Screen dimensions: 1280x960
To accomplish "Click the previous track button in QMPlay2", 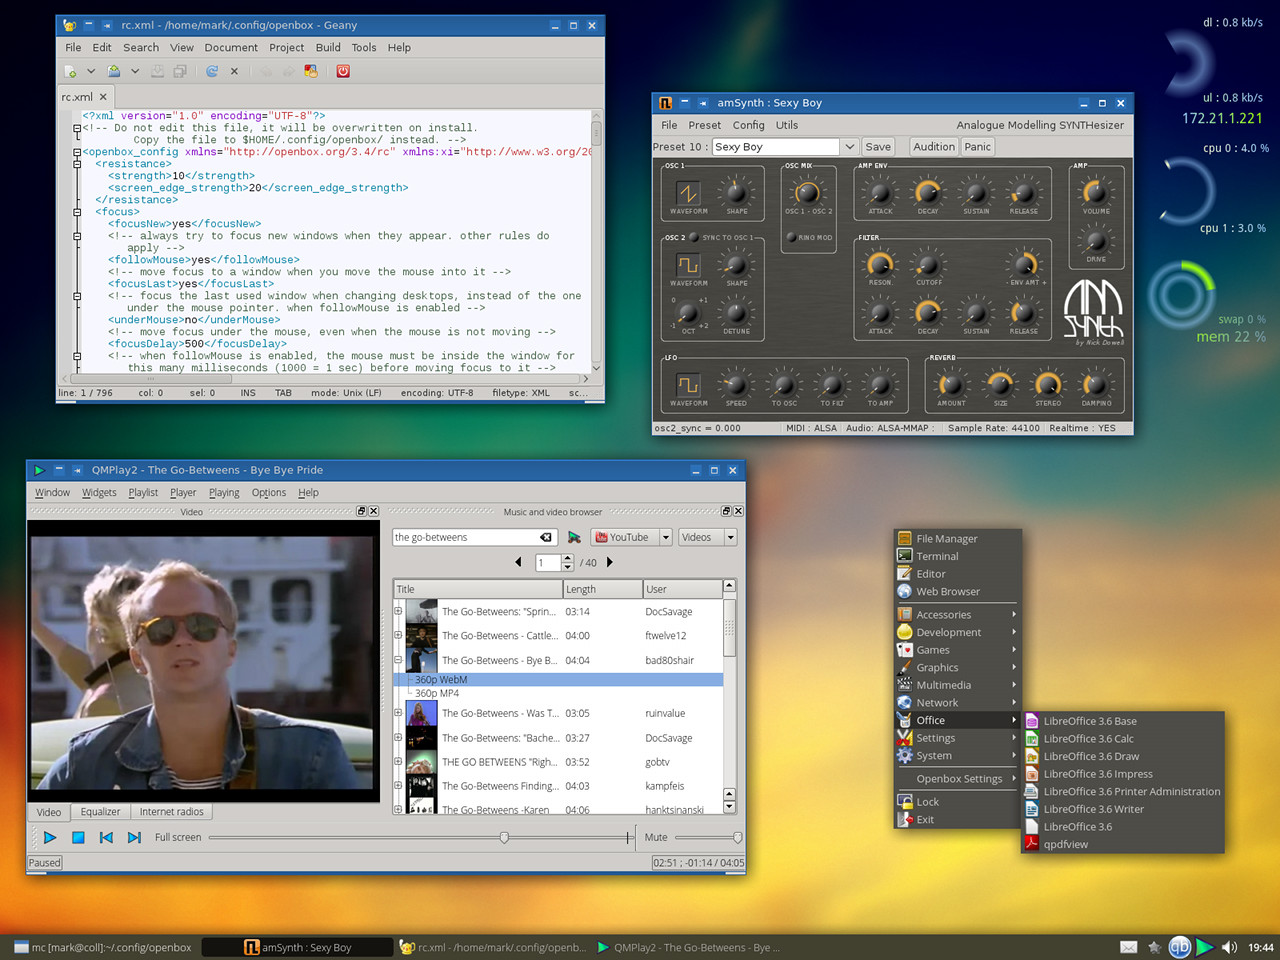I will pyautogui.click(x=106, y=837).
